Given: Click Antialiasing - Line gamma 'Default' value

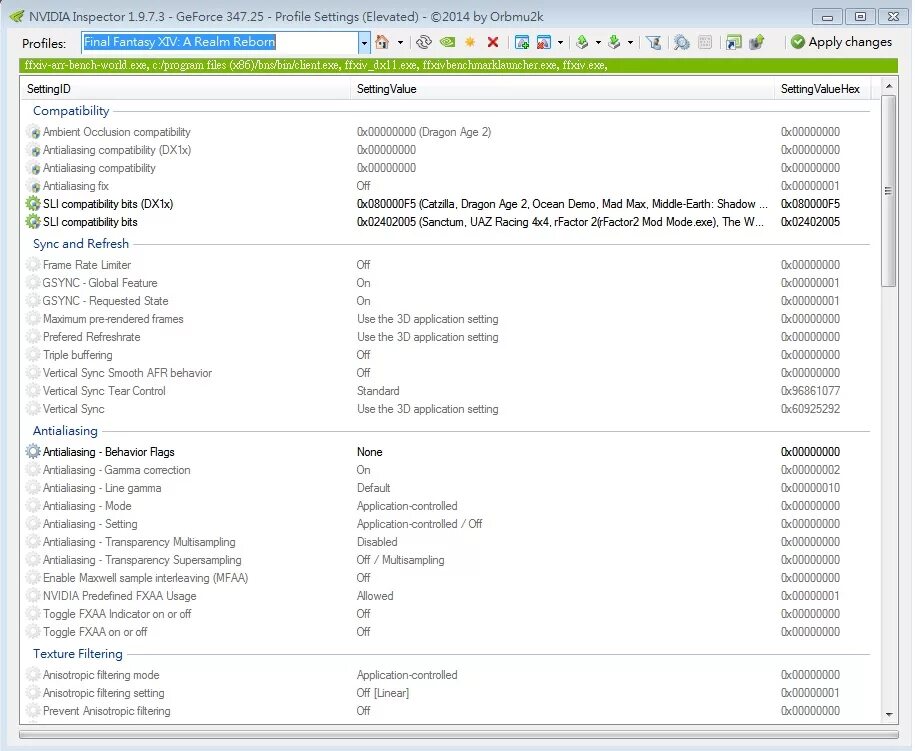Looking at the screenshot, I should click(373, 488).
